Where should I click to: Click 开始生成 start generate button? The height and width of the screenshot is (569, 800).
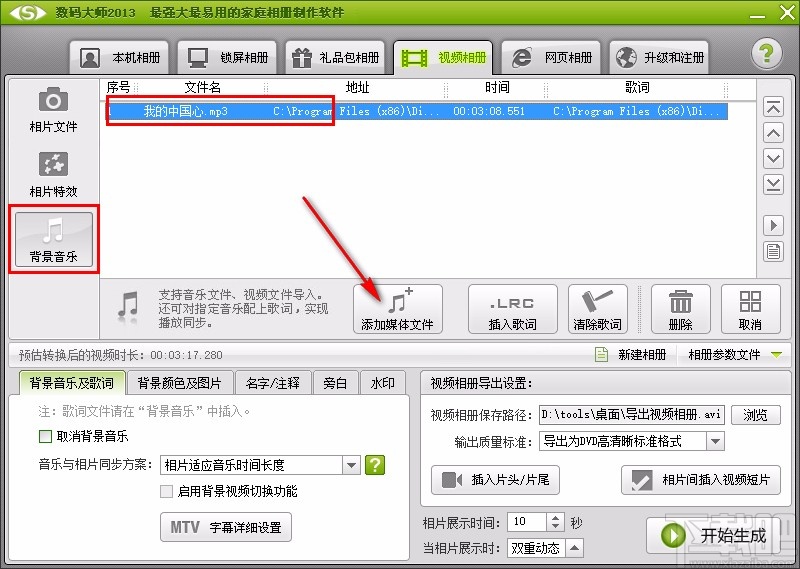click(714, 535)
